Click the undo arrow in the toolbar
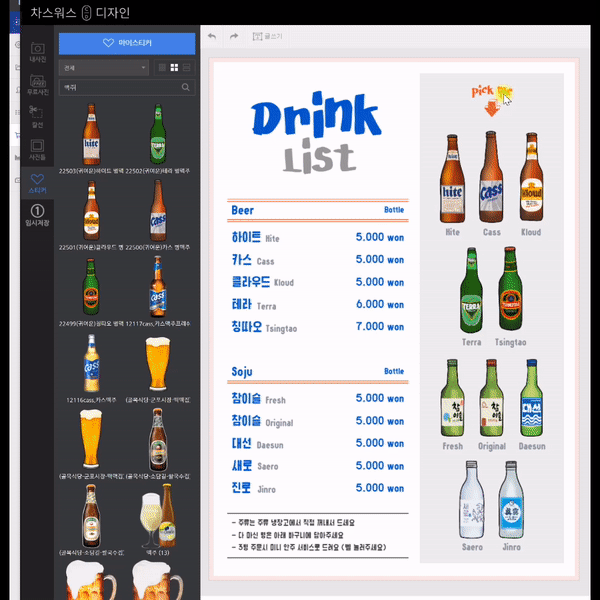 click(212, 36)
